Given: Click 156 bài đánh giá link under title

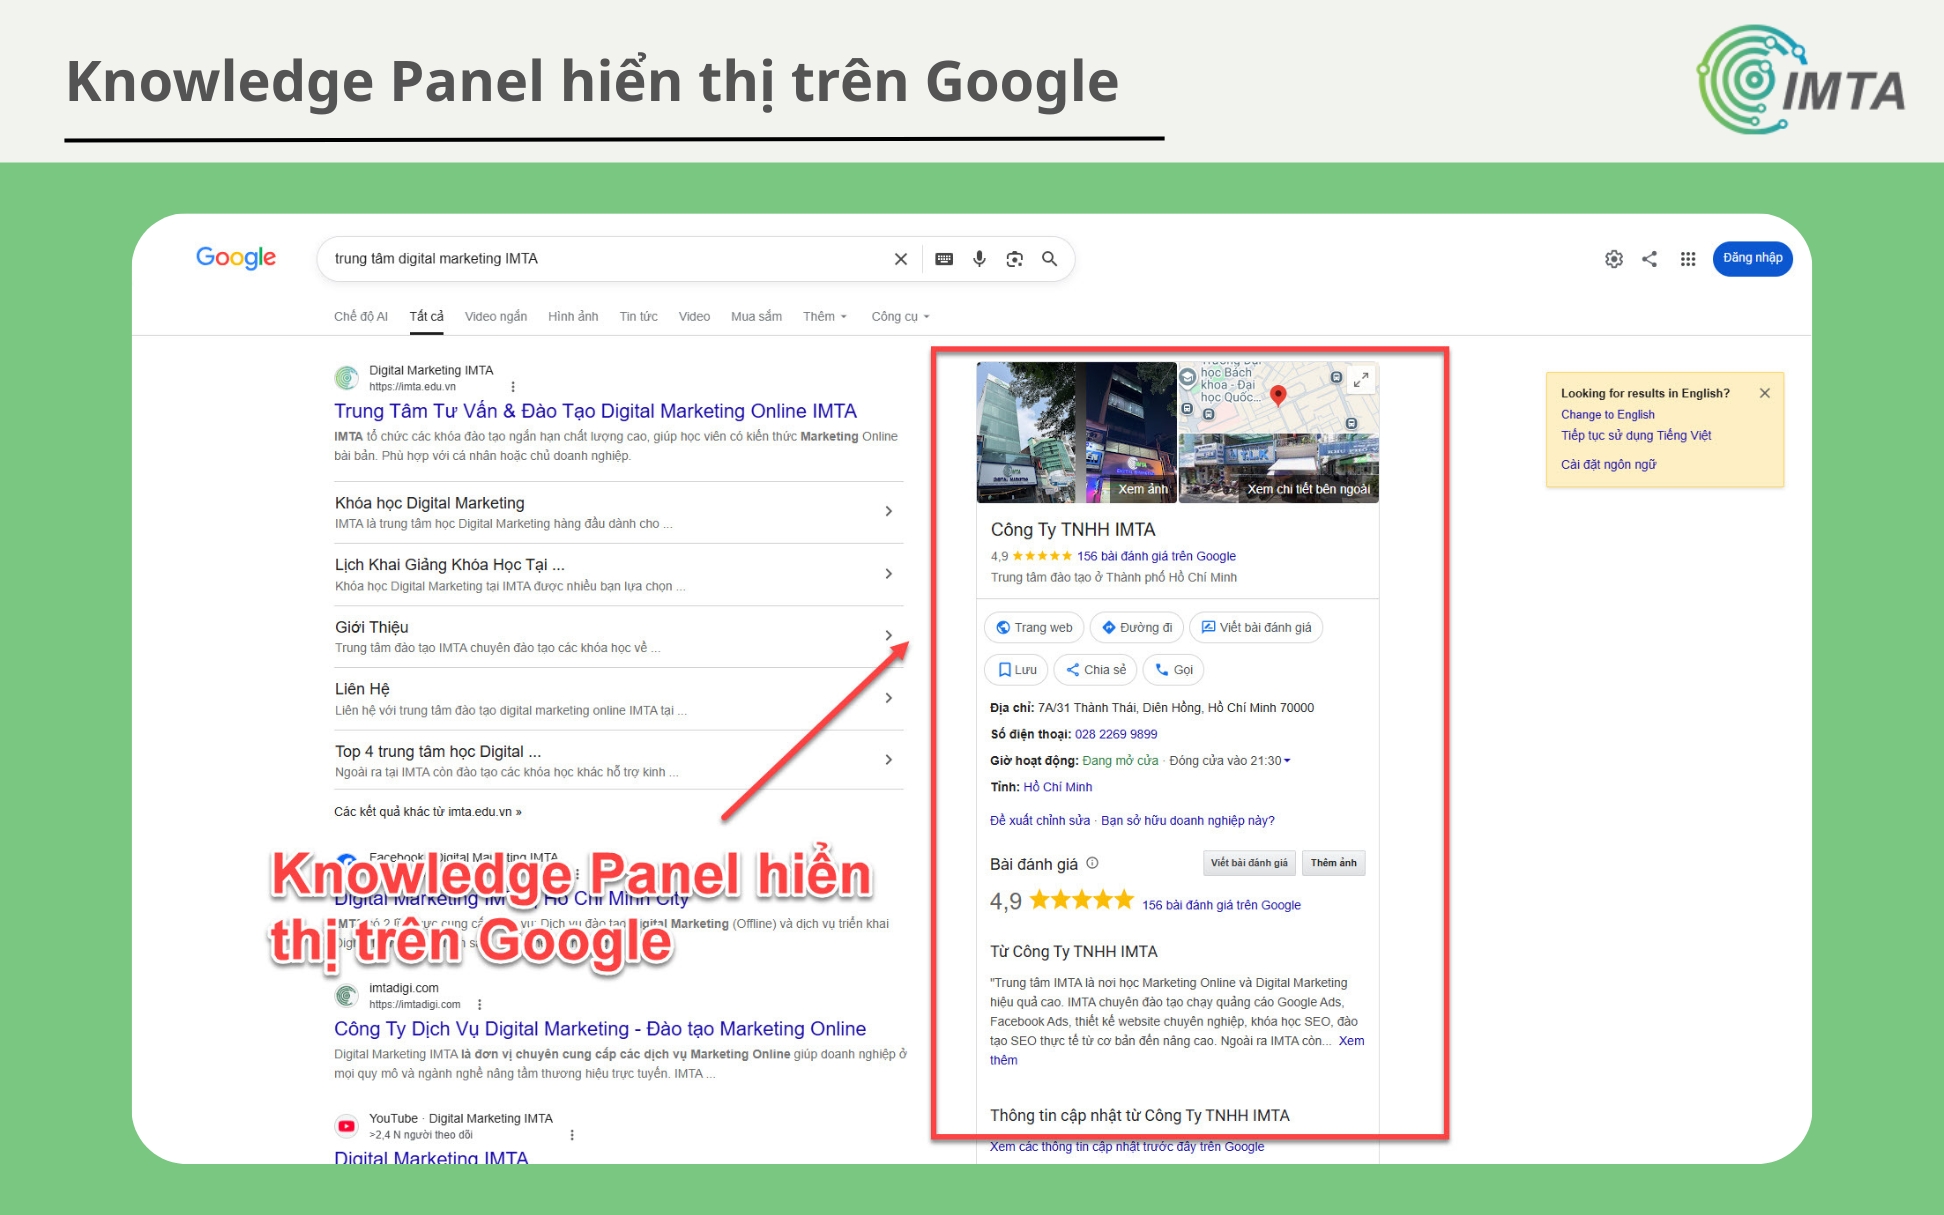Looking at the screenshot, I should [x=1156, y=556].
